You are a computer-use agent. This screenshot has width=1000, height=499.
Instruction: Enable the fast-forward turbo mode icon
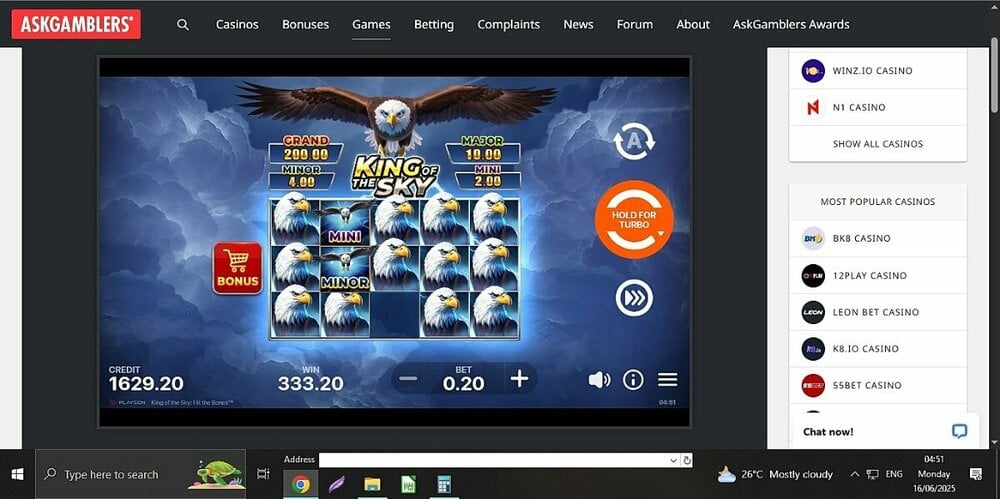tap(634, 298)
